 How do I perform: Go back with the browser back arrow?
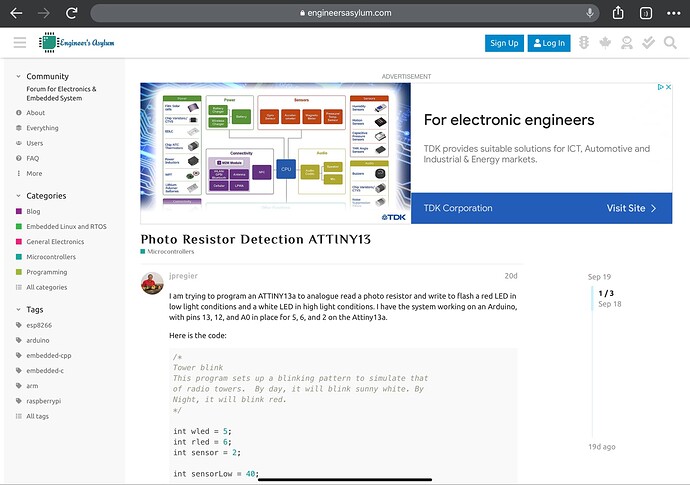coord(16,13)
